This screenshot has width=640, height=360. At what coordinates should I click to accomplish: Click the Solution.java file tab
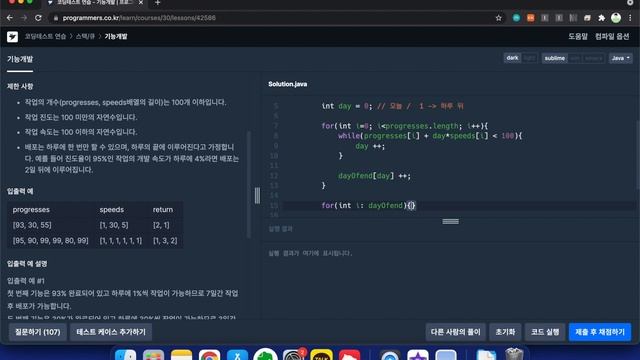(287, 84)
